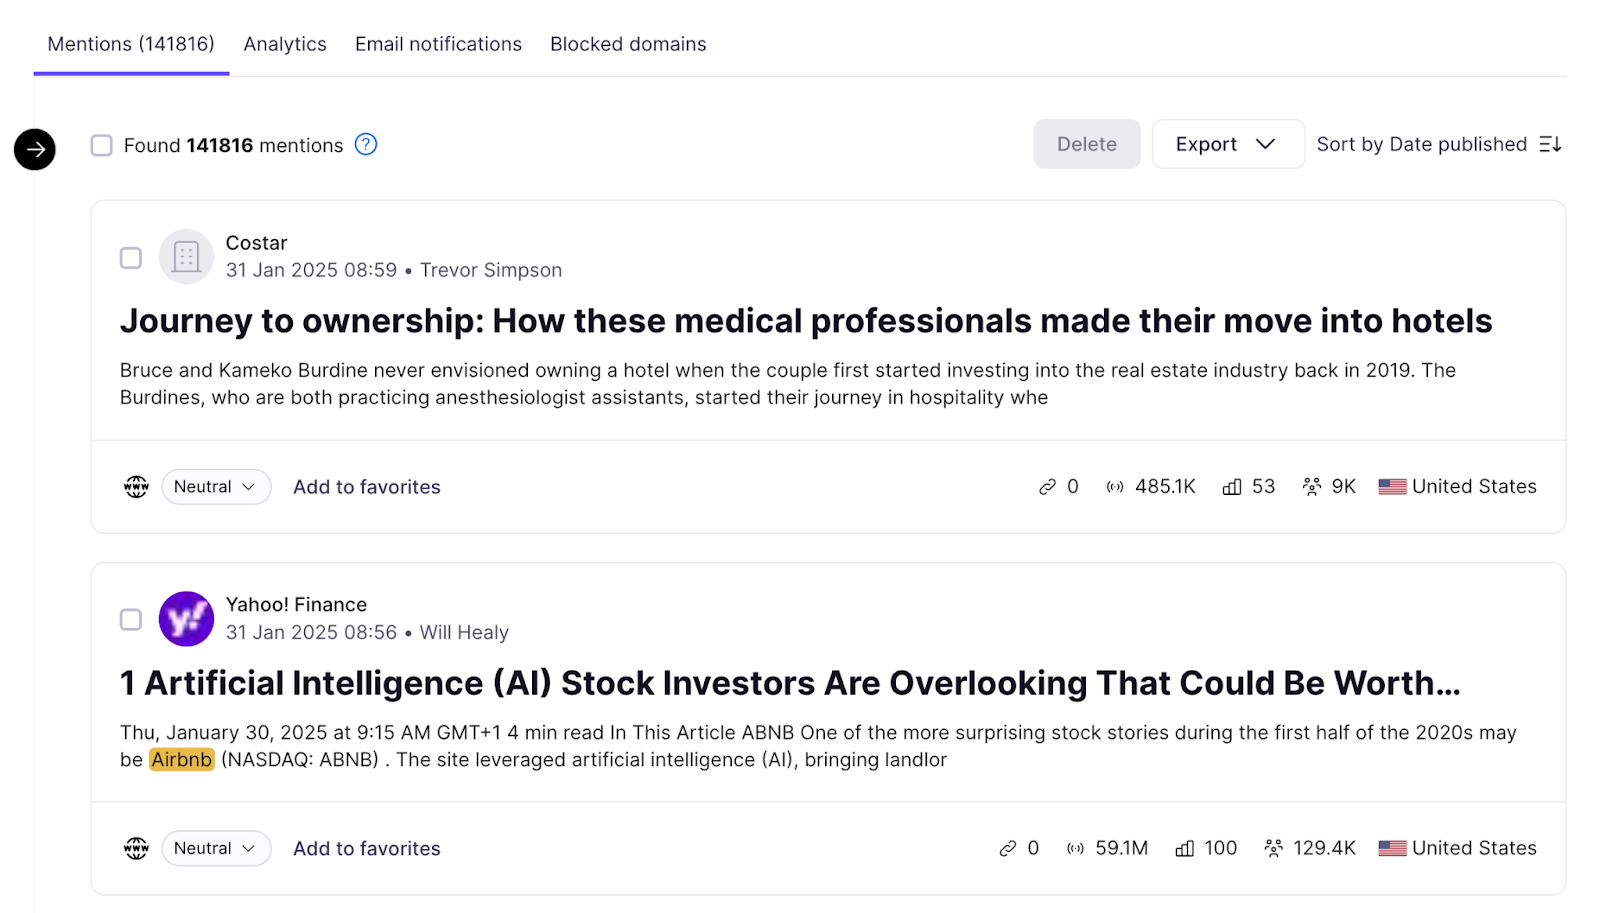
Task: Check the Yahoo! Finance mention checkbox
Action: point(130,619)
